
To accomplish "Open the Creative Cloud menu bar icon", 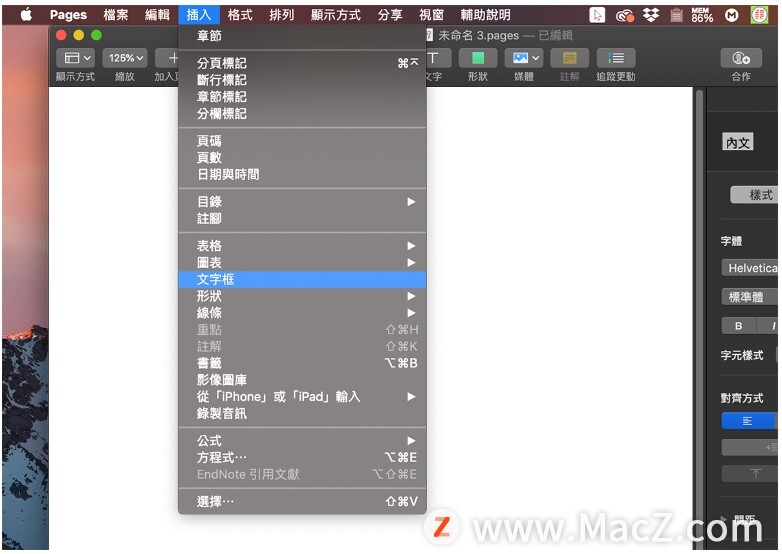I will pyautogui.click(x=624, y=15).
